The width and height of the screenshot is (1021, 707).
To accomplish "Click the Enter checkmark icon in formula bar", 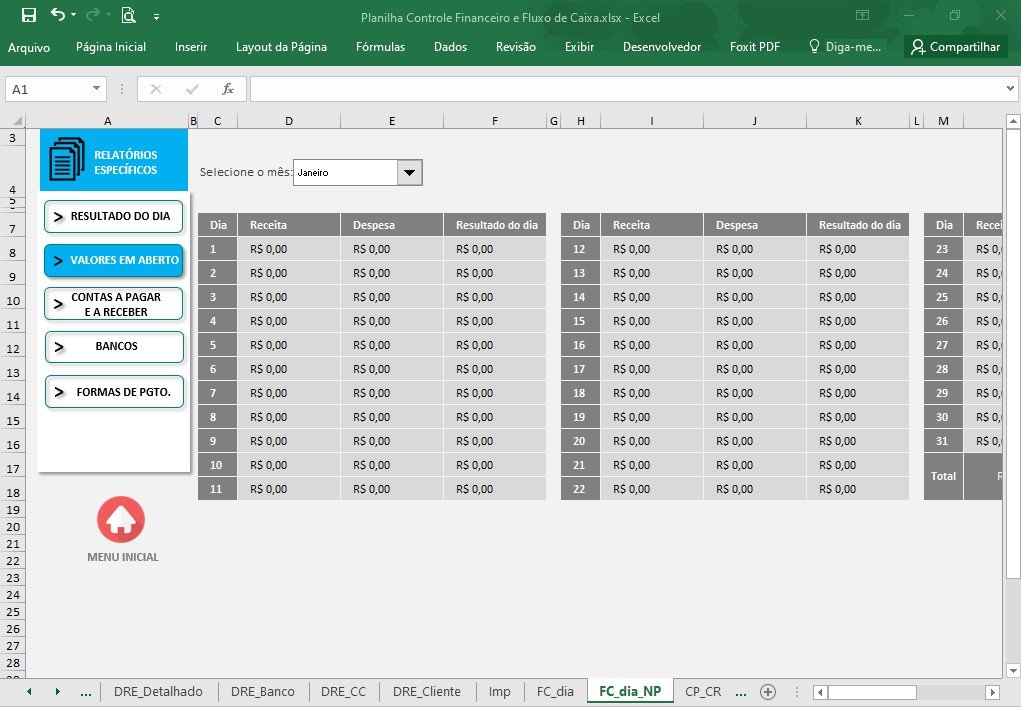I will pos(191,89).
